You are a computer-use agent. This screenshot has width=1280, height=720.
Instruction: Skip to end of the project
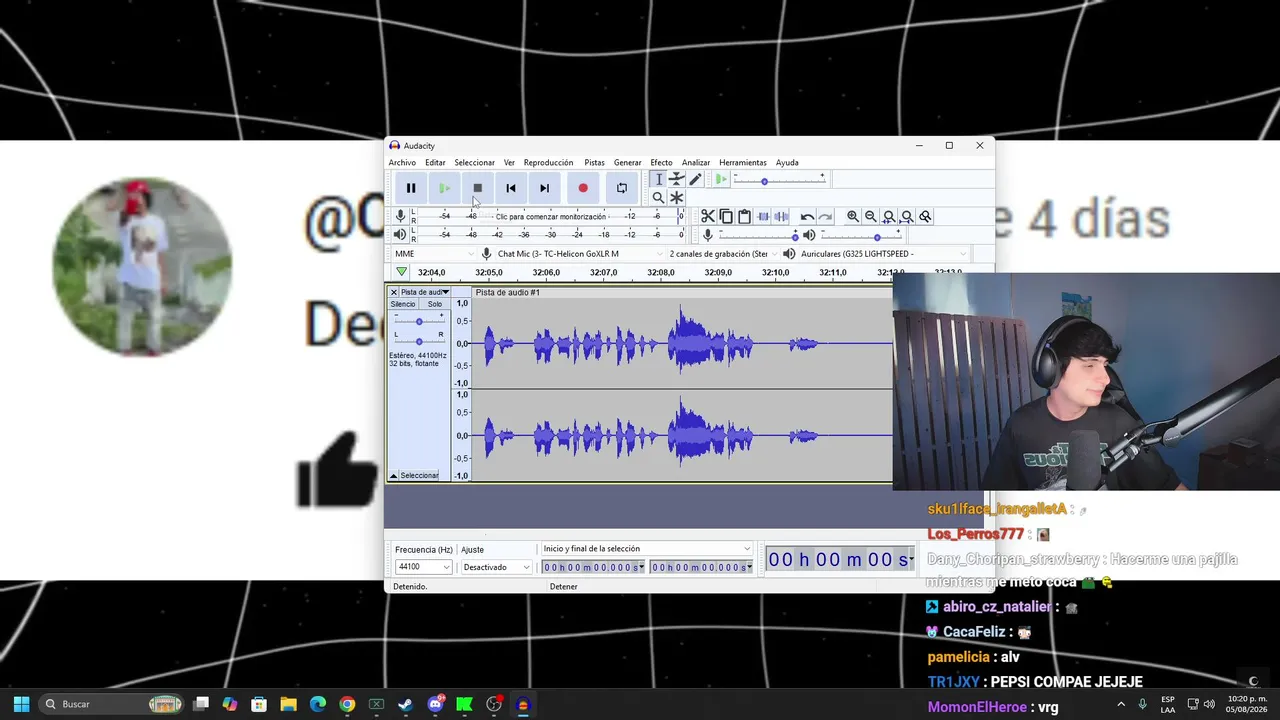pos(544,188)
